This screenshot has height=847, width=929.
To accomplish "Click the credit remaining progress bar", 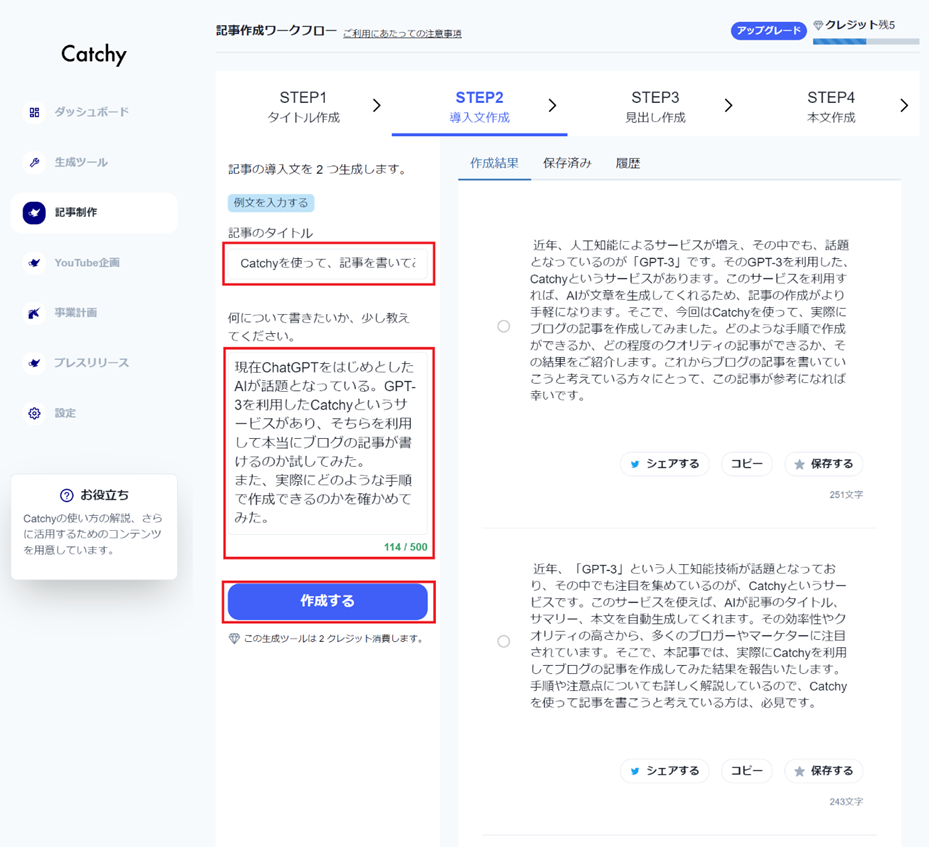I will click(x=866, y=41).
